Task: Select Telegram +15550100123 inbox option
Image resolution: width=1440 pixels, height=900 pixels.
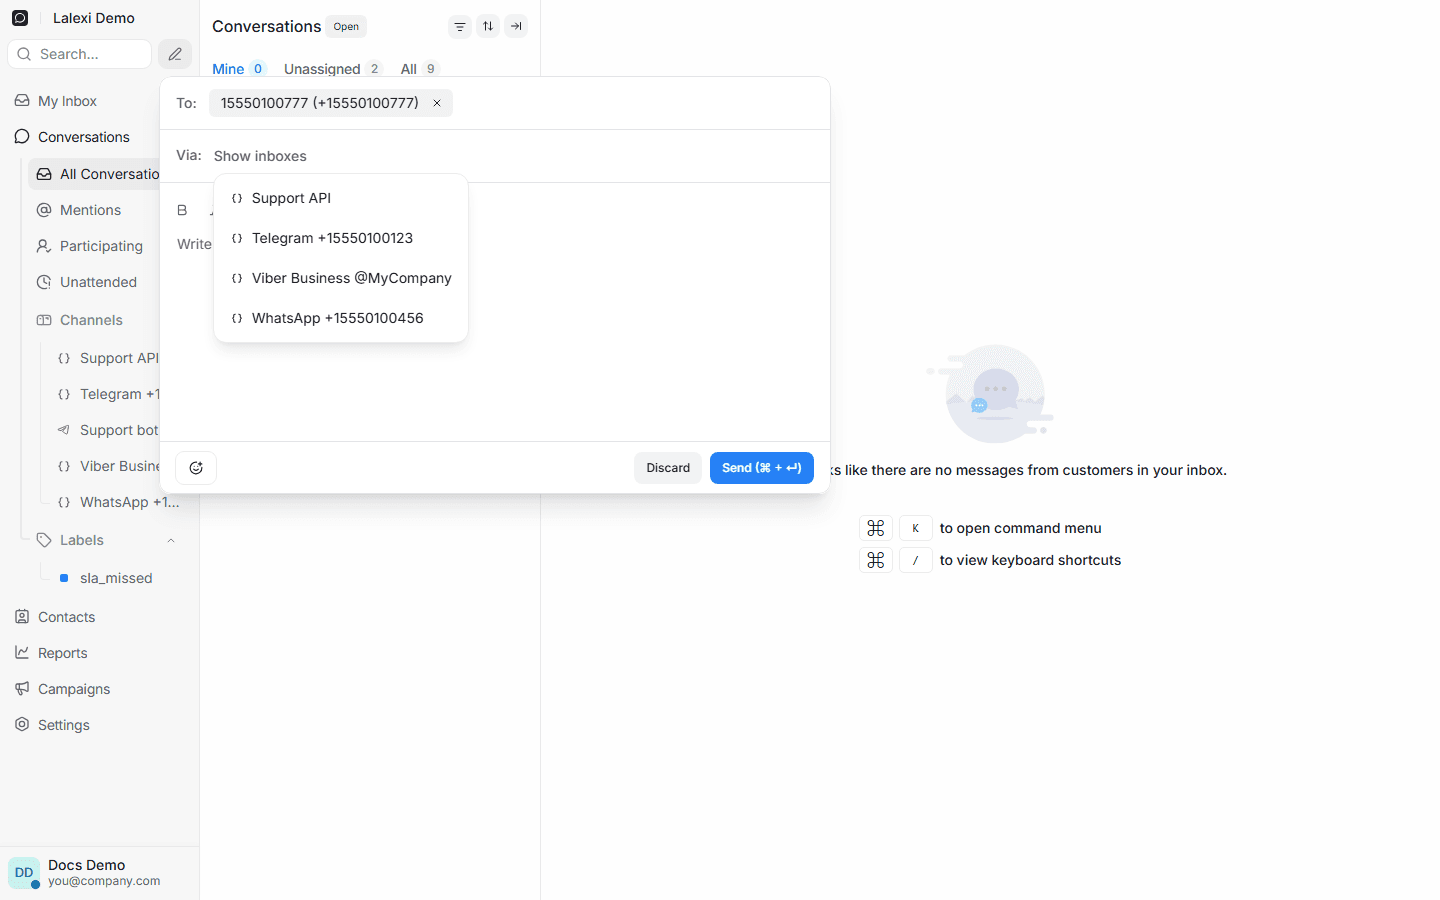Action: 341,238
